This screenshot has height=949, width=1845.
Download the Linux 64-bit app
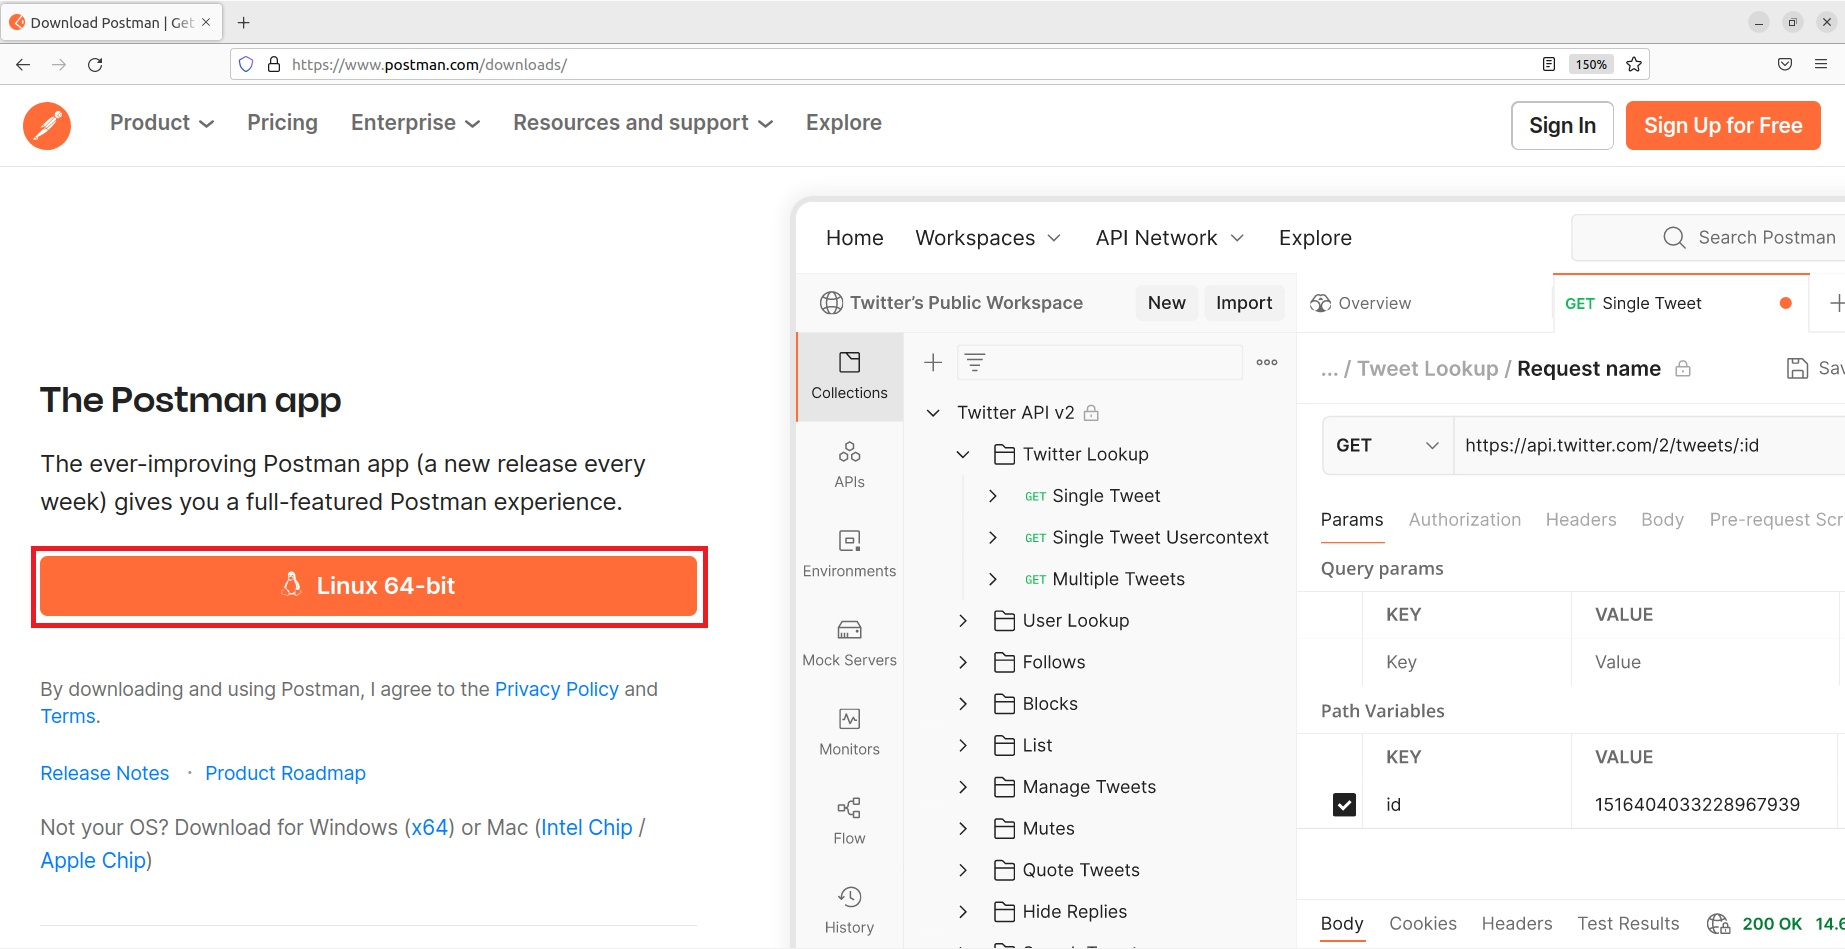(369, 586)
